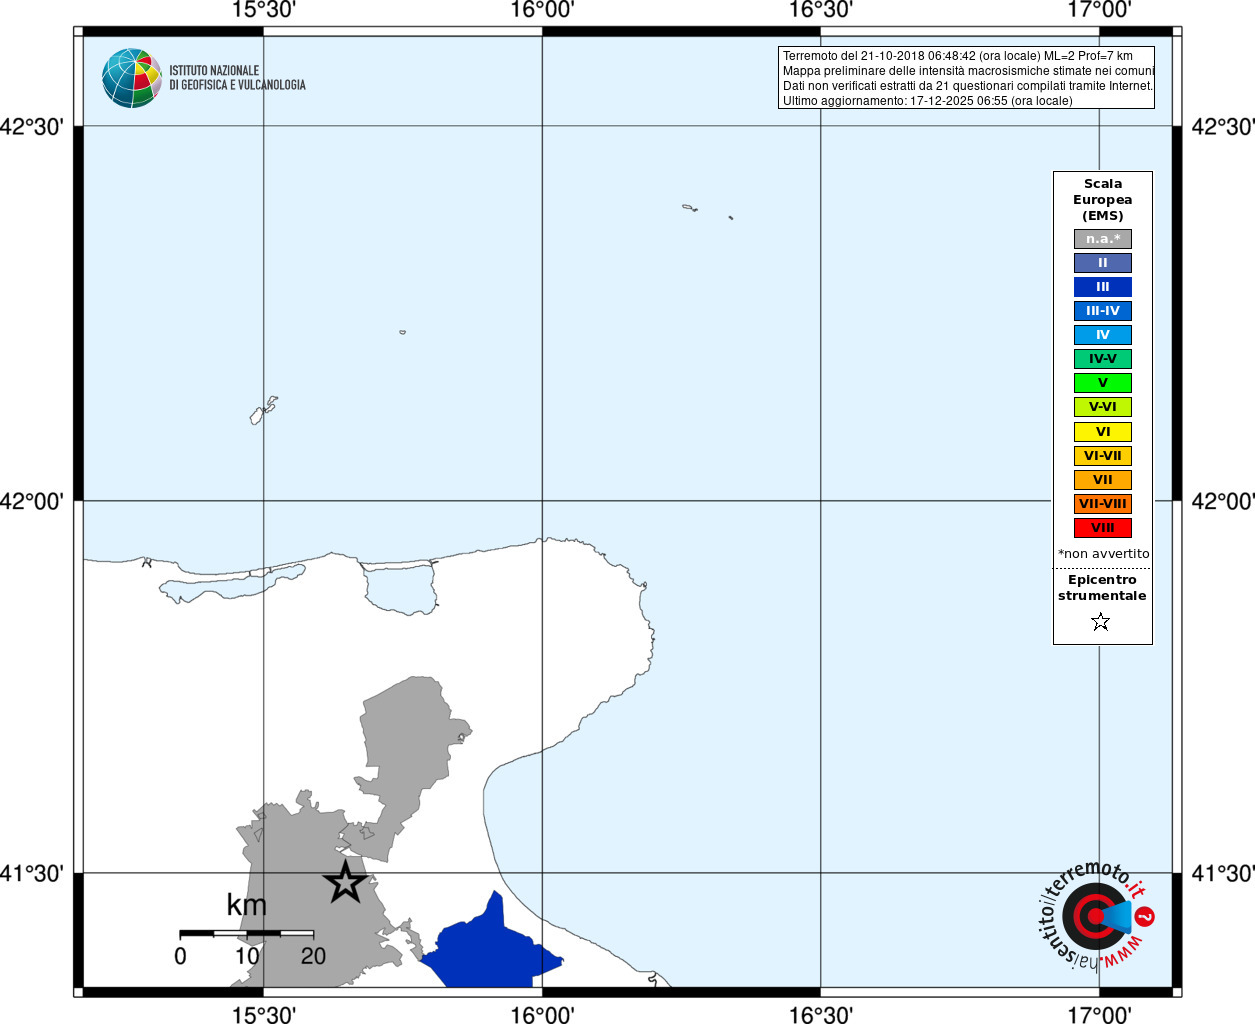Viewport: 1255px width, 1024px height.
Task: Click the Istituto Nazionale di Geofisica text
Action: tap(237, 78)
